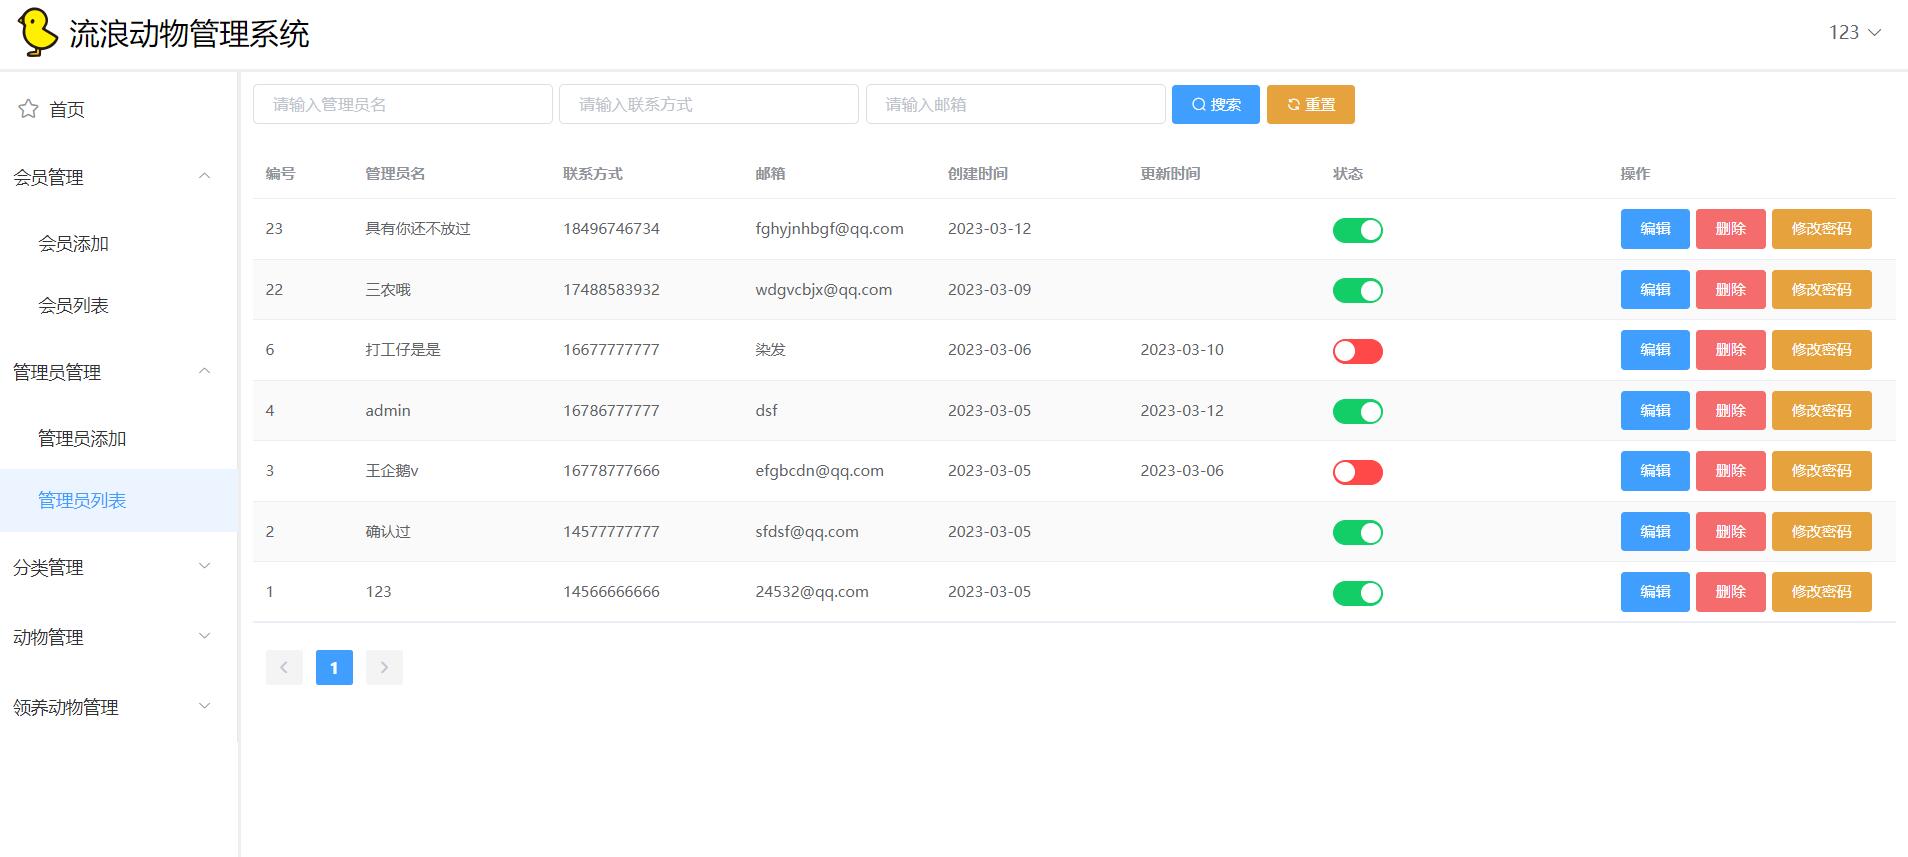Image resolution: width=1908 pixels, height=857 pixels.
Task: Focus the 请输入联系方式 field
Action: (x=709, y=104)
